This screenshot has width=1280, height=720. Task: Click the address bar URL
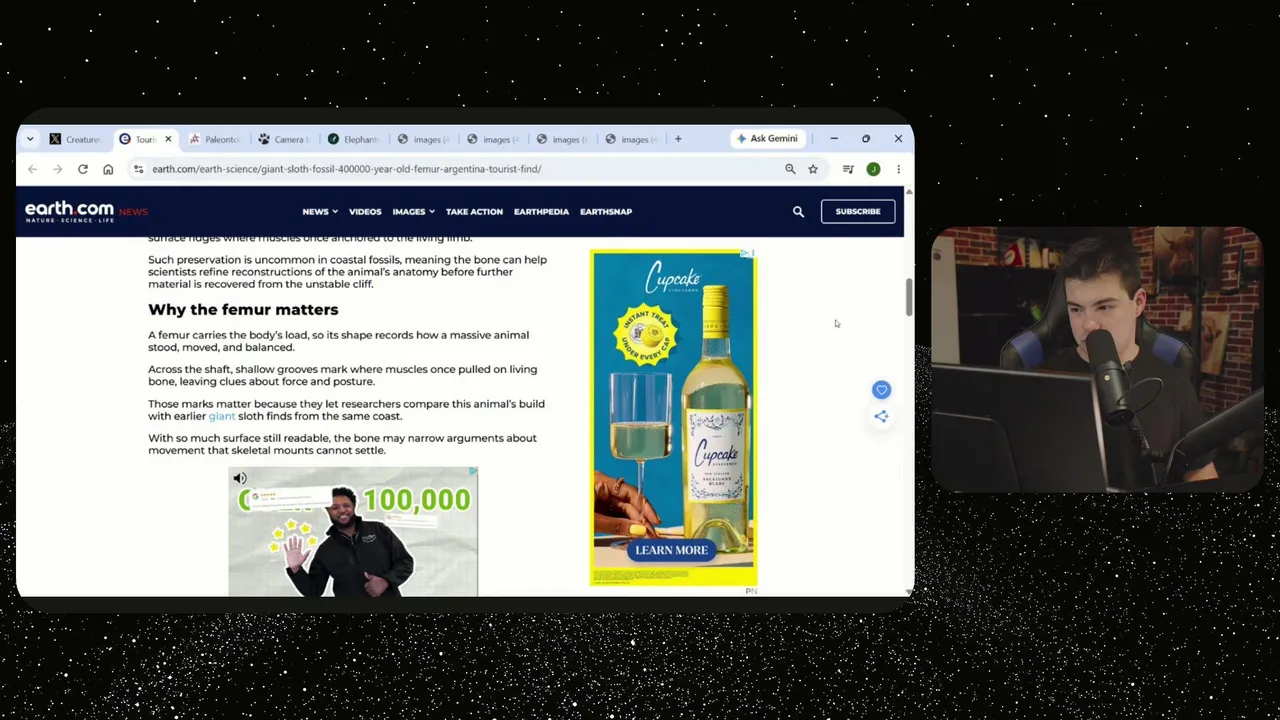coord(347,169)
